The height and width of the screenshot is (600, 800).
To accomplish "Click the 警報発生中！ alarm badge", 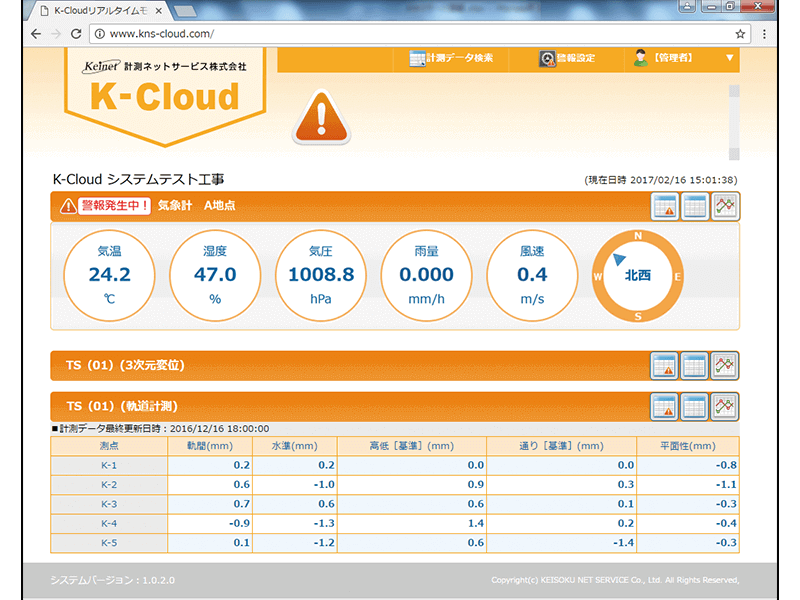I will pyautogui.click(x=114, y=206).
